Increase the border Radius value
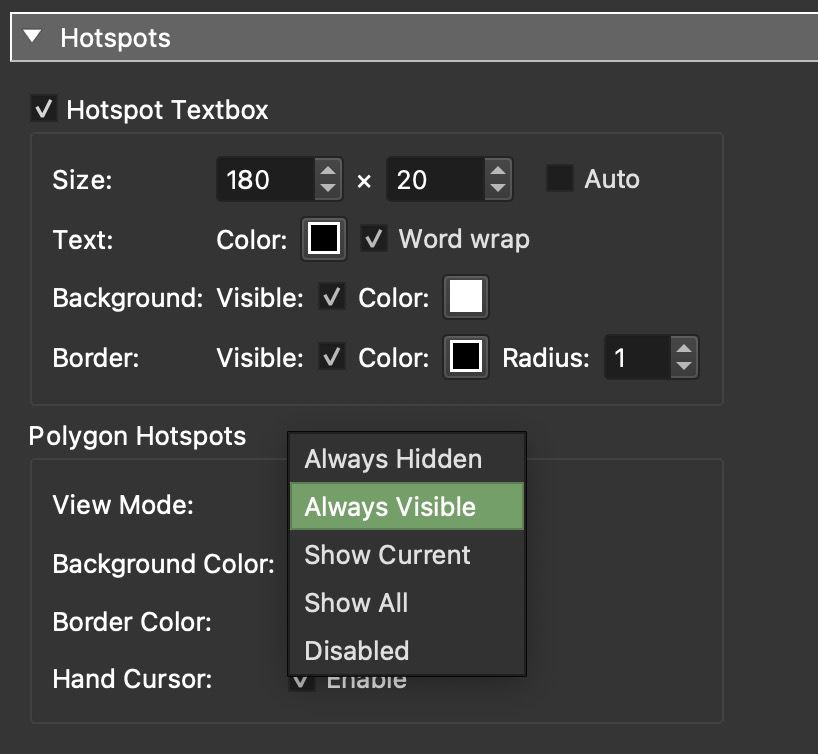This screenshot has width=818, height=754. click(x=685, y=348)
